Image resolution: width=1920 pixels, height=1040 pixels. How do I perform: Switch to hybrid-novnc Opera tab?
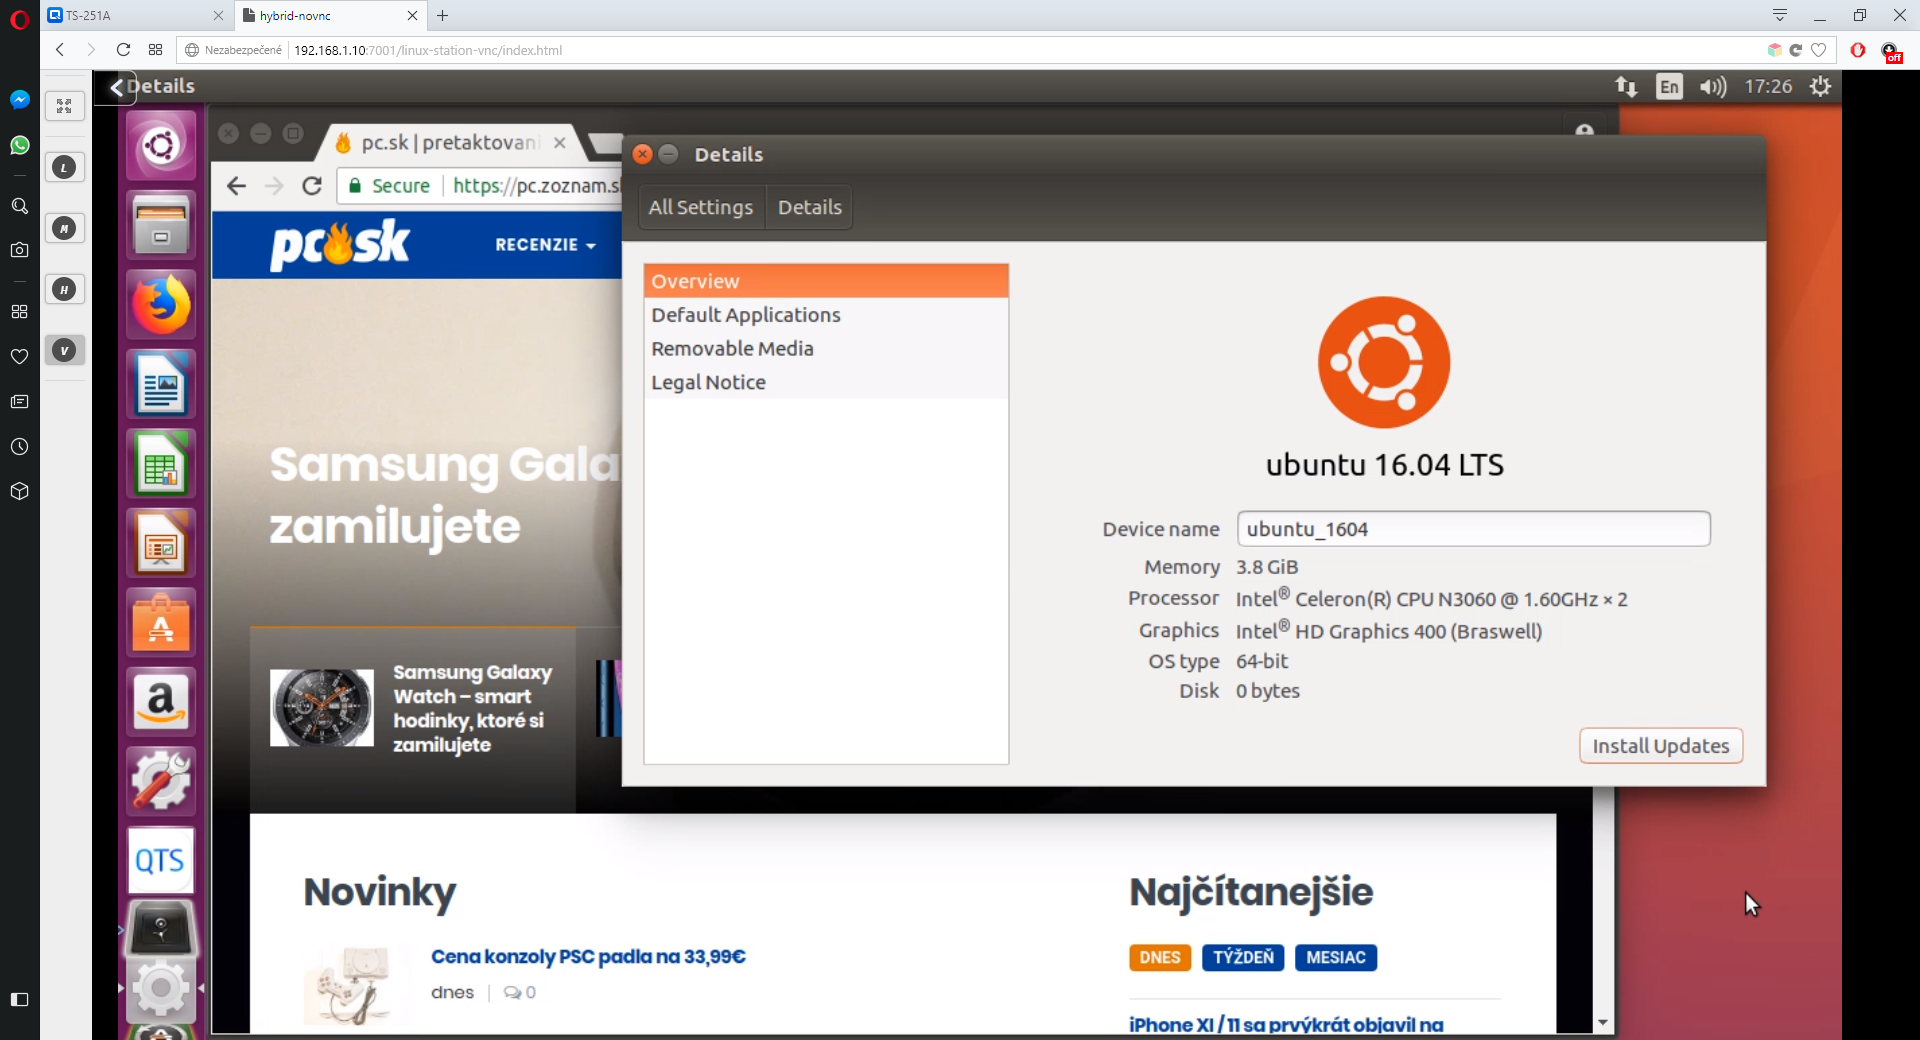pyautogui.click(x=330, y=15)
